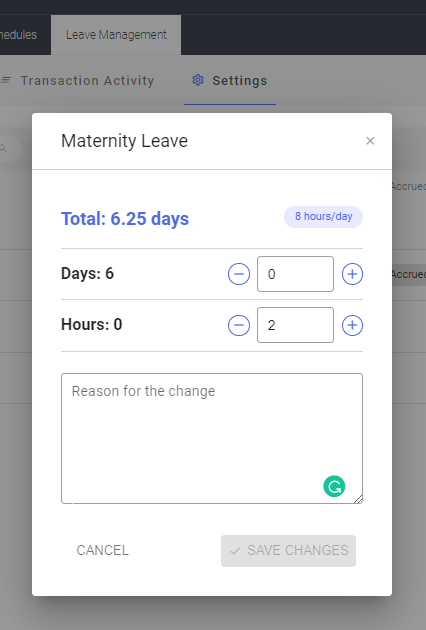This screenshot has width=426, height=630.
Task: Decrease the Days value with minus icon
Action: click(239, 274)
